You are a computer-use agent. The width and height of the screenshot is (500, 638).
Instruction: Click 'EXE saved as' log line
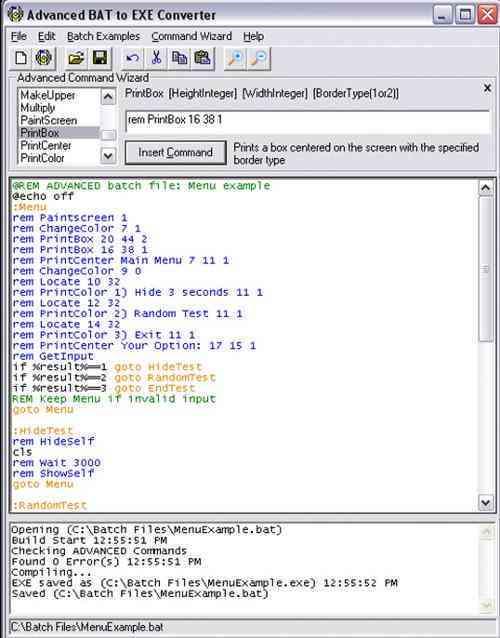(x=205, y=583)
